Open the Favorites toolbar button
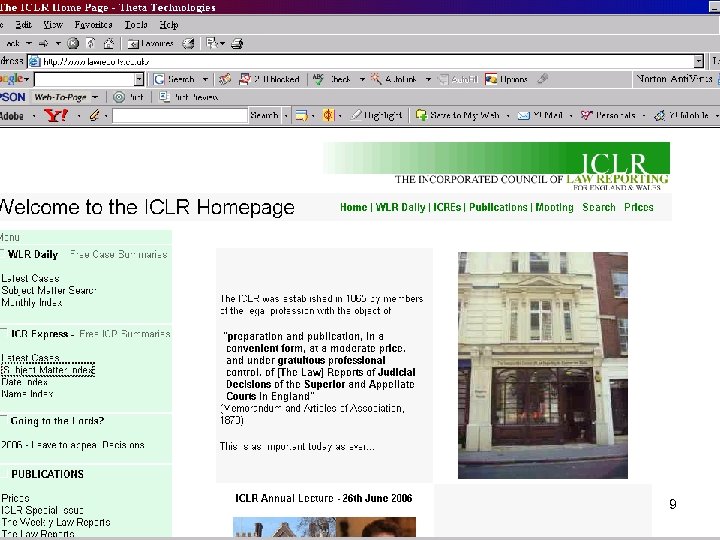 pyautogui.click(x=151, y=44)
